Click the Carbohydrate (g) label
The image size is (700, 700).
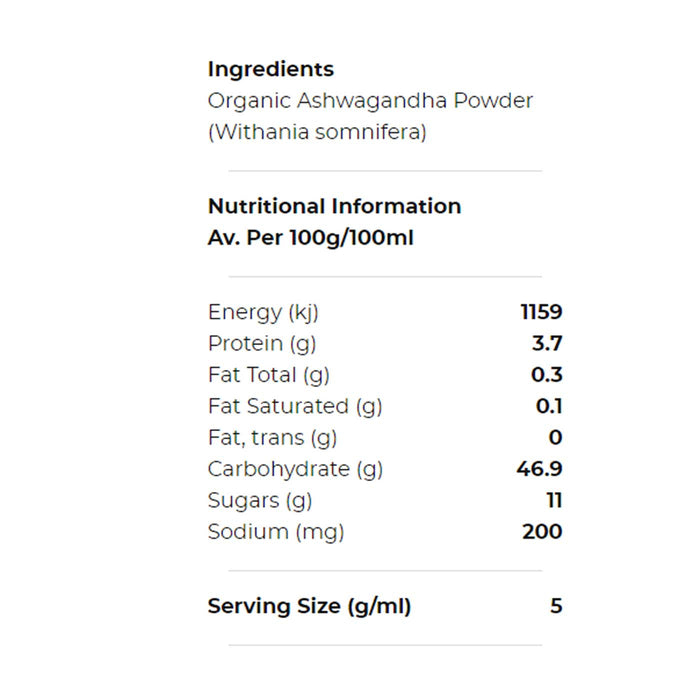295,469
